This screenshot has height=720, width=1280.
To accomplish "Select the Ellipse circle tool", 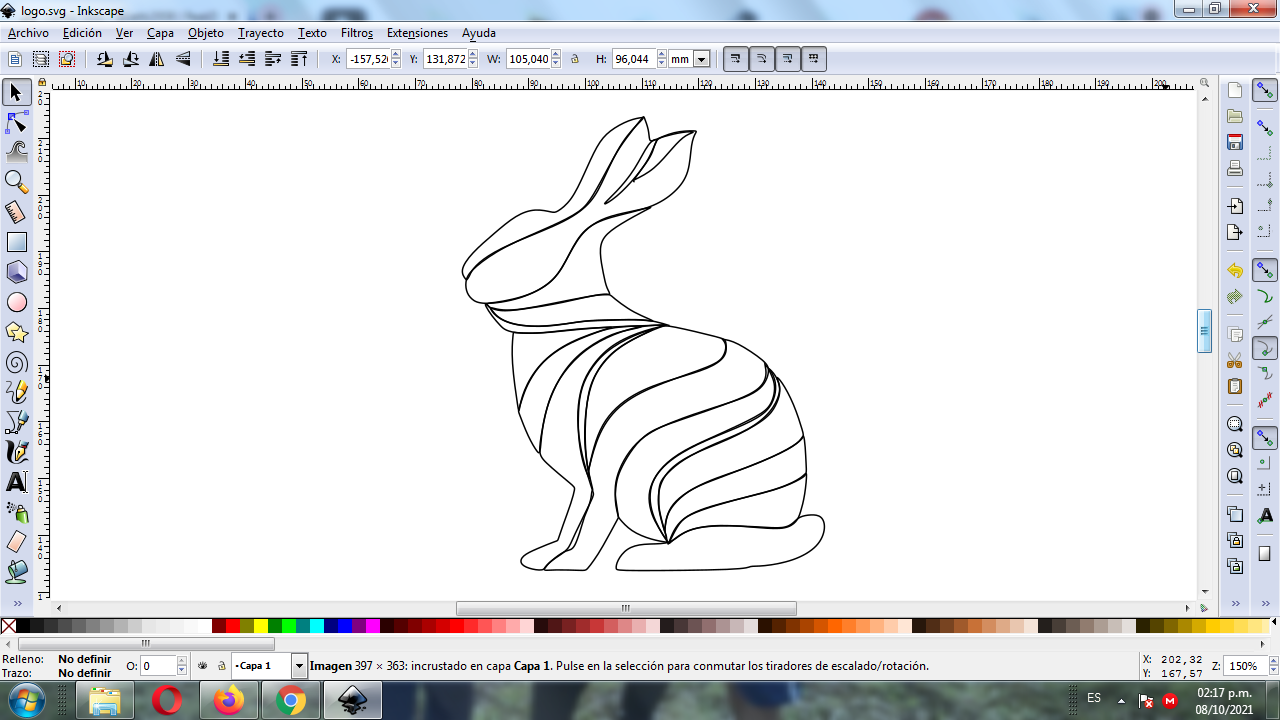I will pos(16,302).
